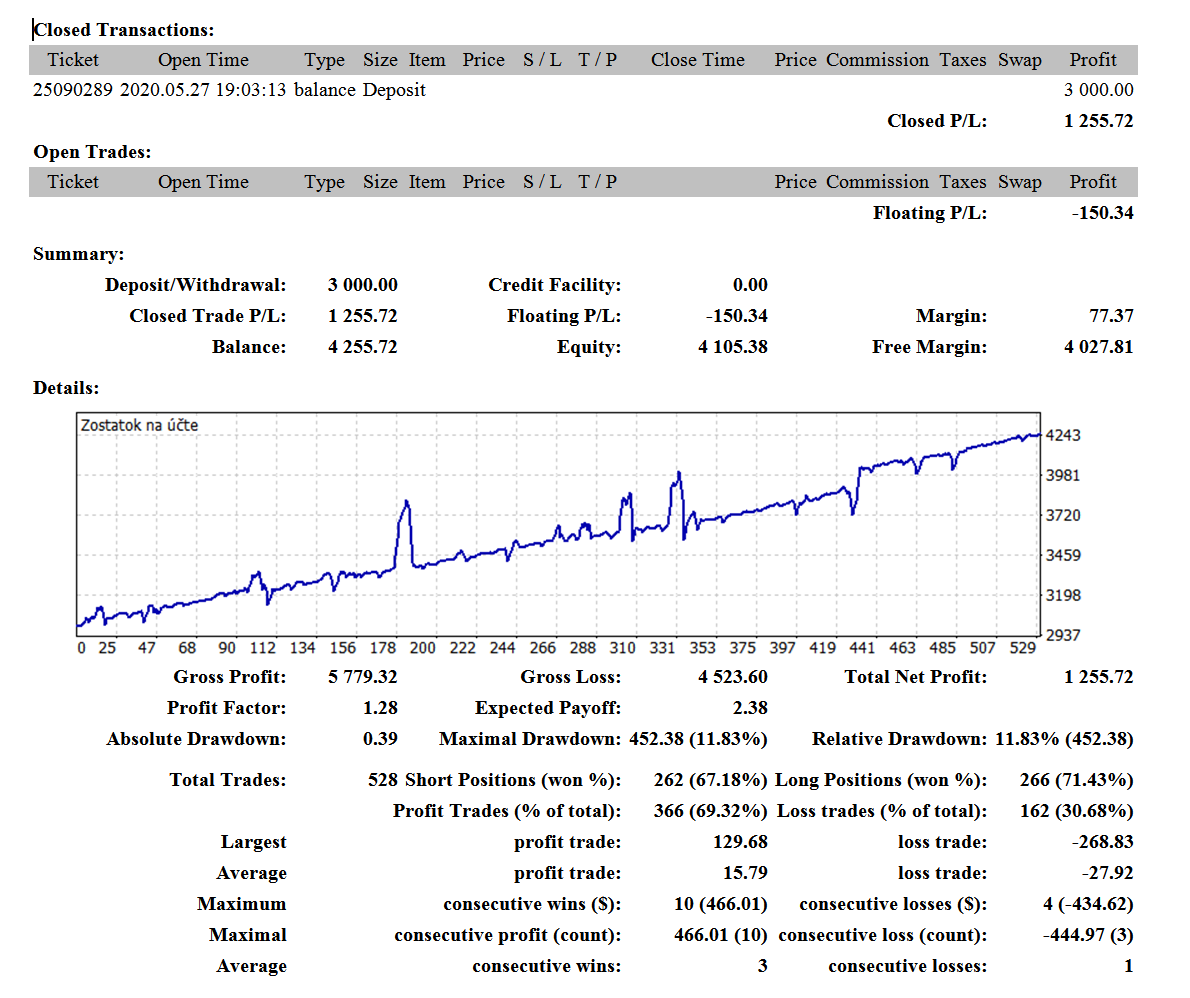1190x998 pixels.
Task: Click the Free Margin value 4 027.81
Action: 1098,348
